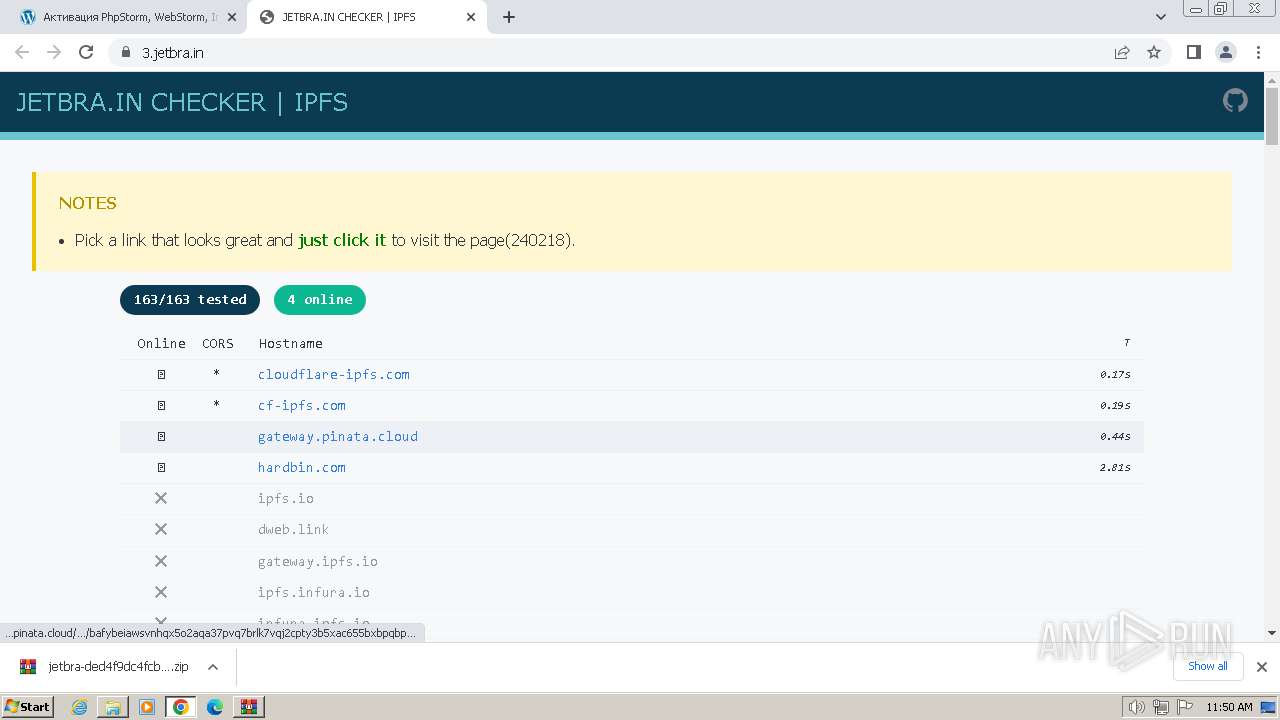Bookmark this page with the star icon
Screen dimensions: 1280x720
coord(1154,52)
